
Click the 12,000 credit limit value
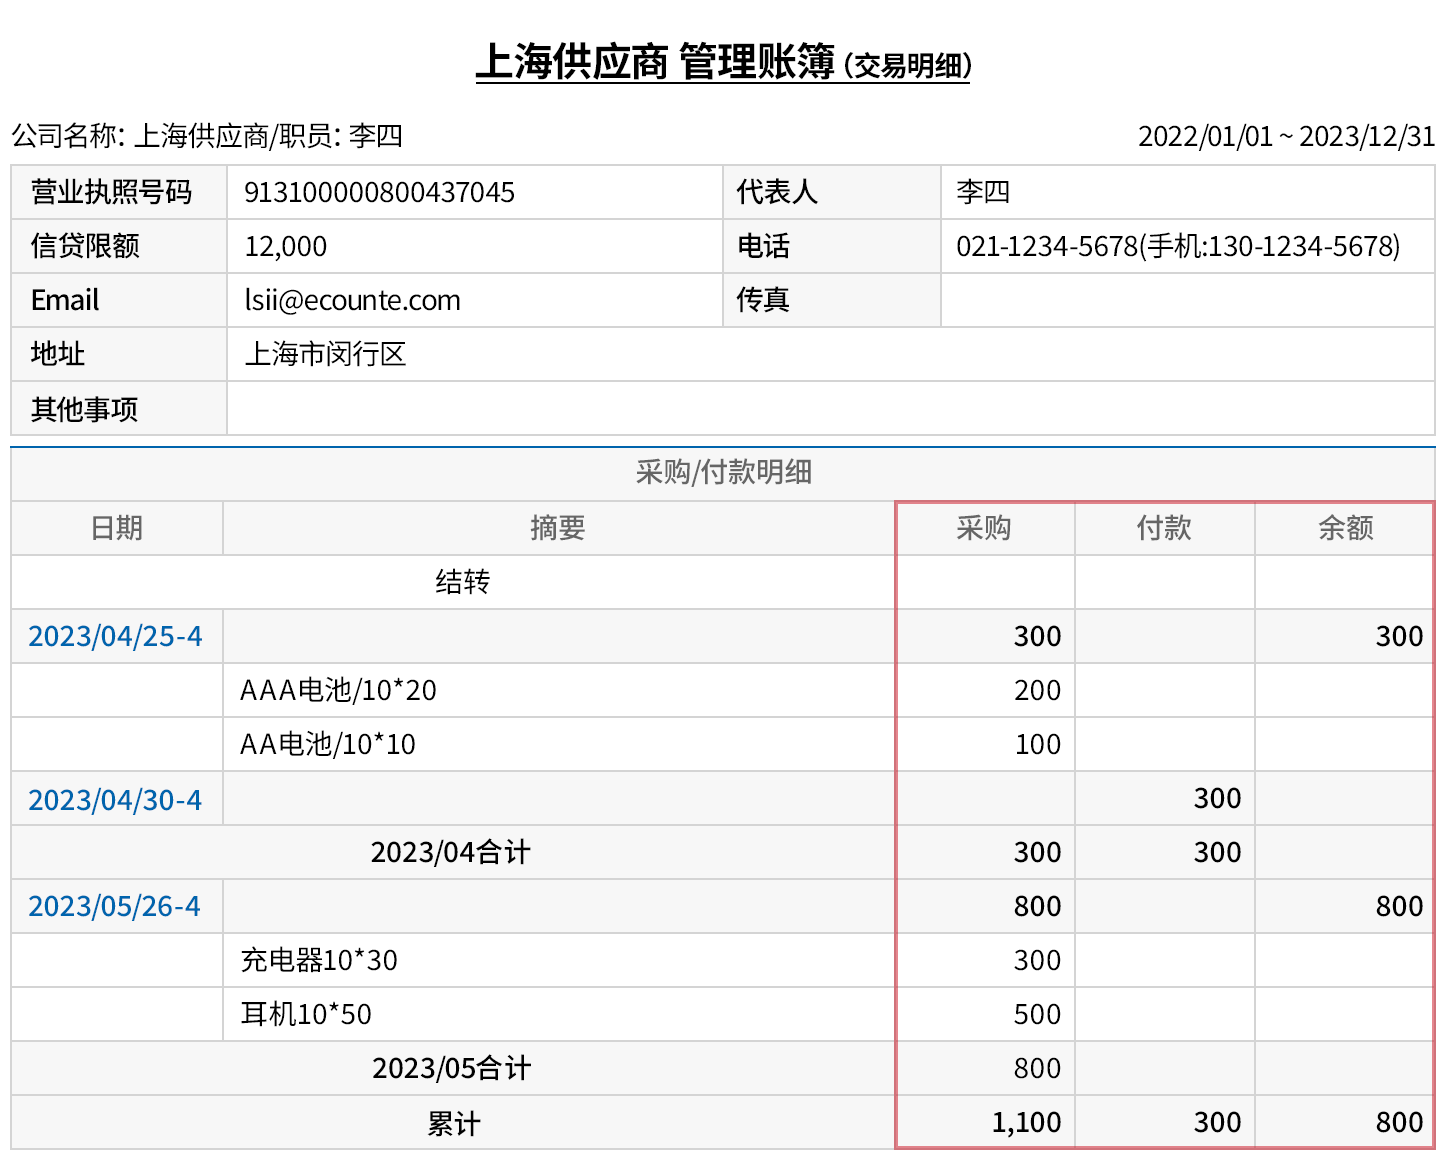click(x=286, y=247)
